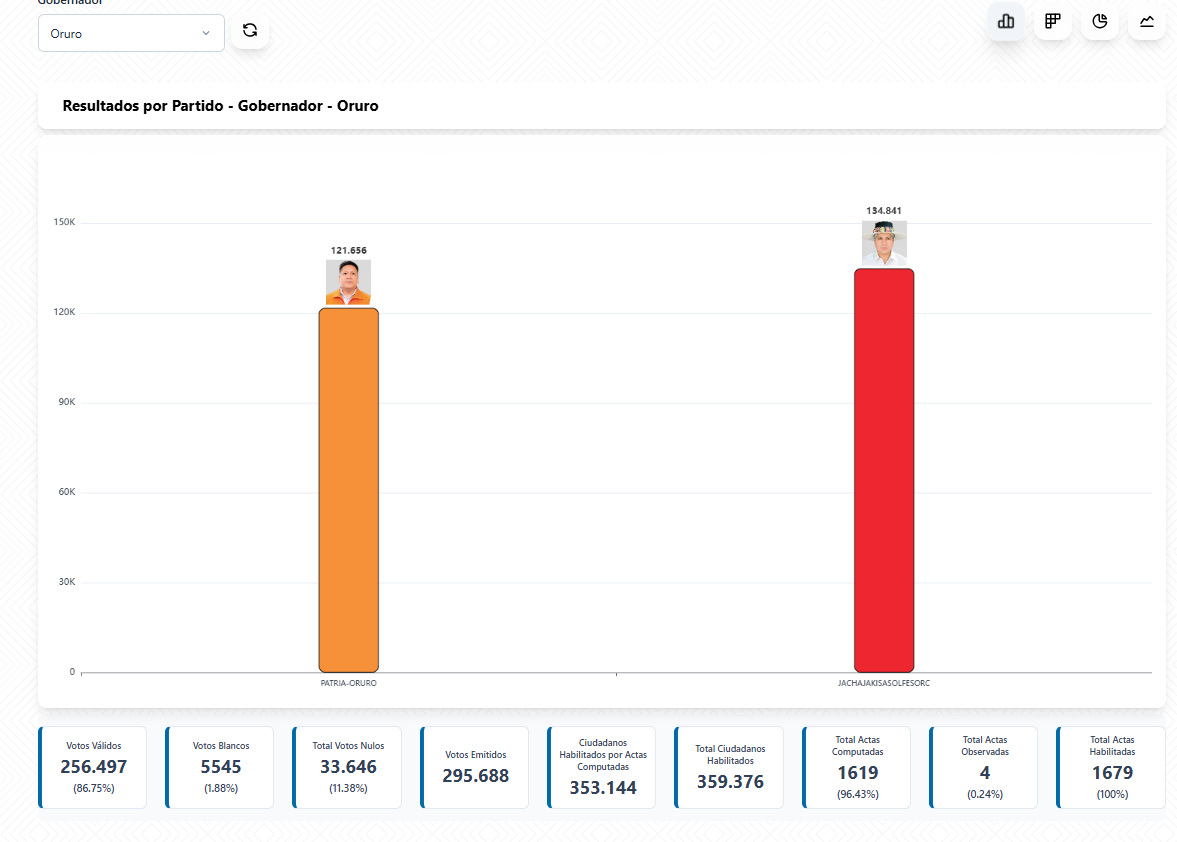Viewport: 1177px width, 842px height.
Task: Switch to the bar chart view
Action: pos(1006,21)
